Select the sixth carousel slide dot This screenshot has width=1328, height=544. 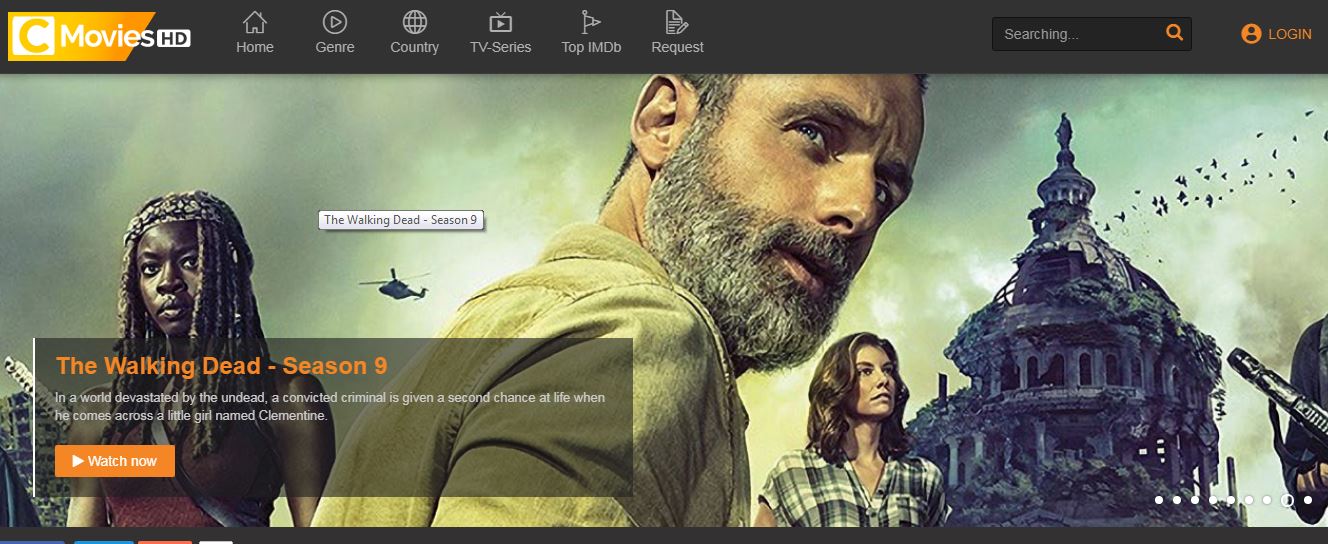pos(1249,500)
